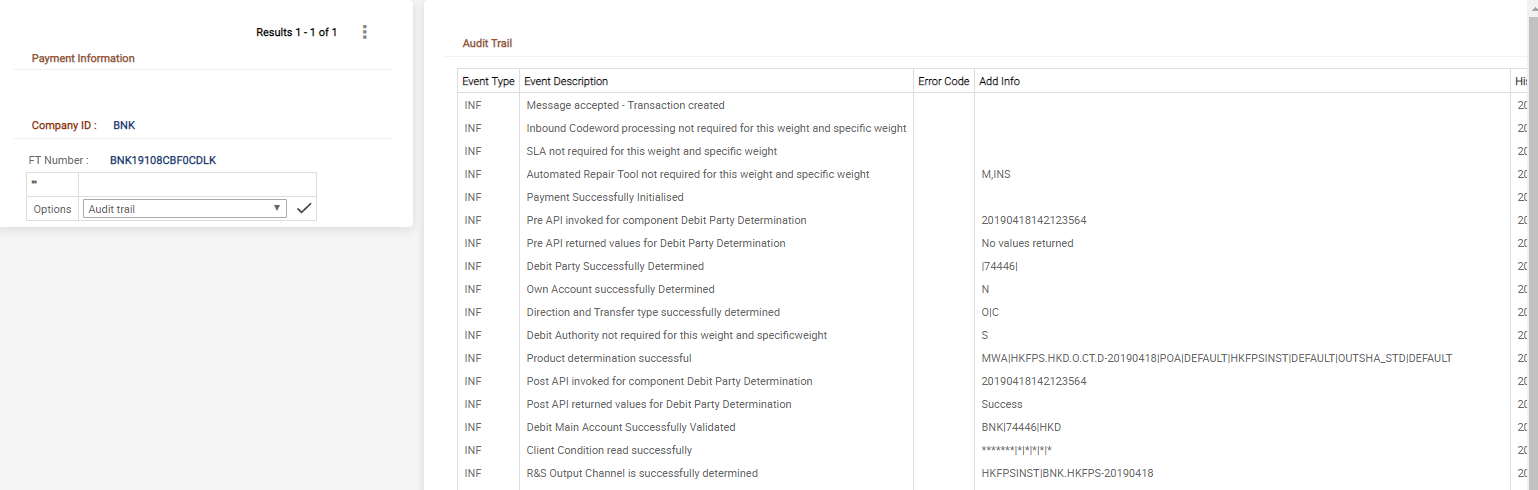Click the empty cell above the Audit trail dropdown

coord(197,184)
